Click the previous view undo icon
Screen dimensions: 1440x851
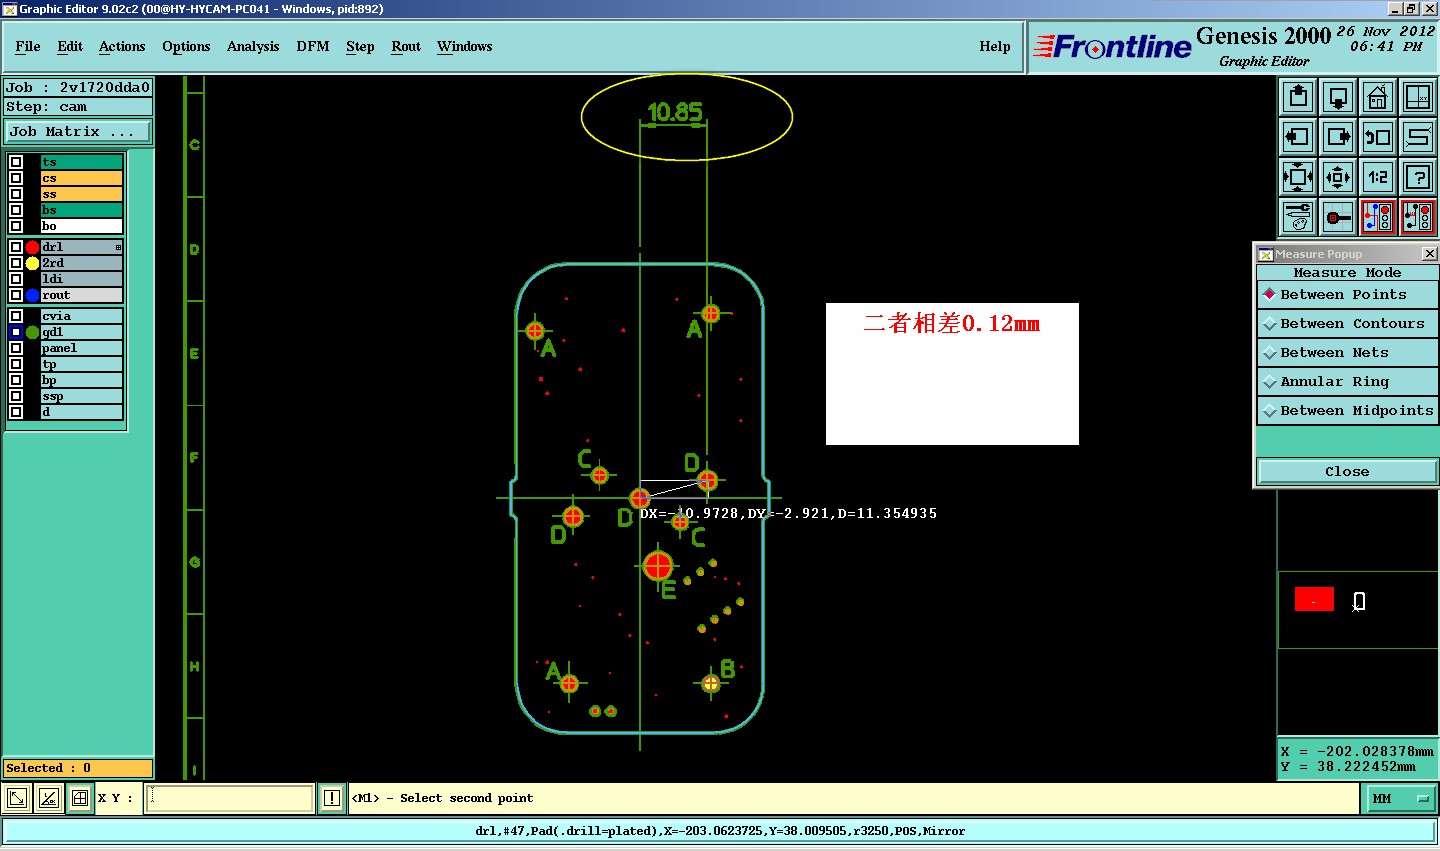point(1378,137)
